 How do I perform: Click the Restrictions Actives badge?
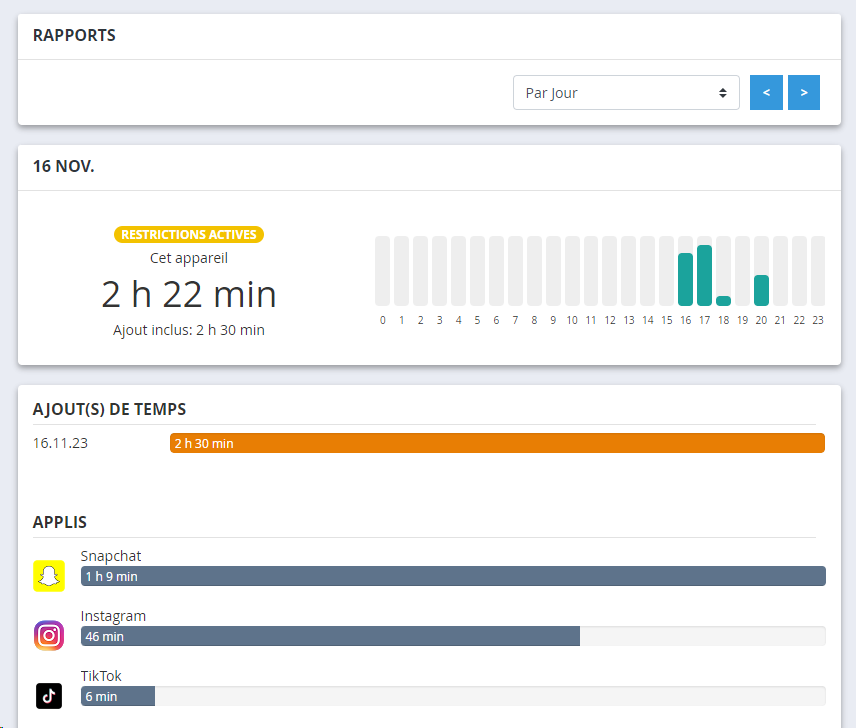pos(189,235)
